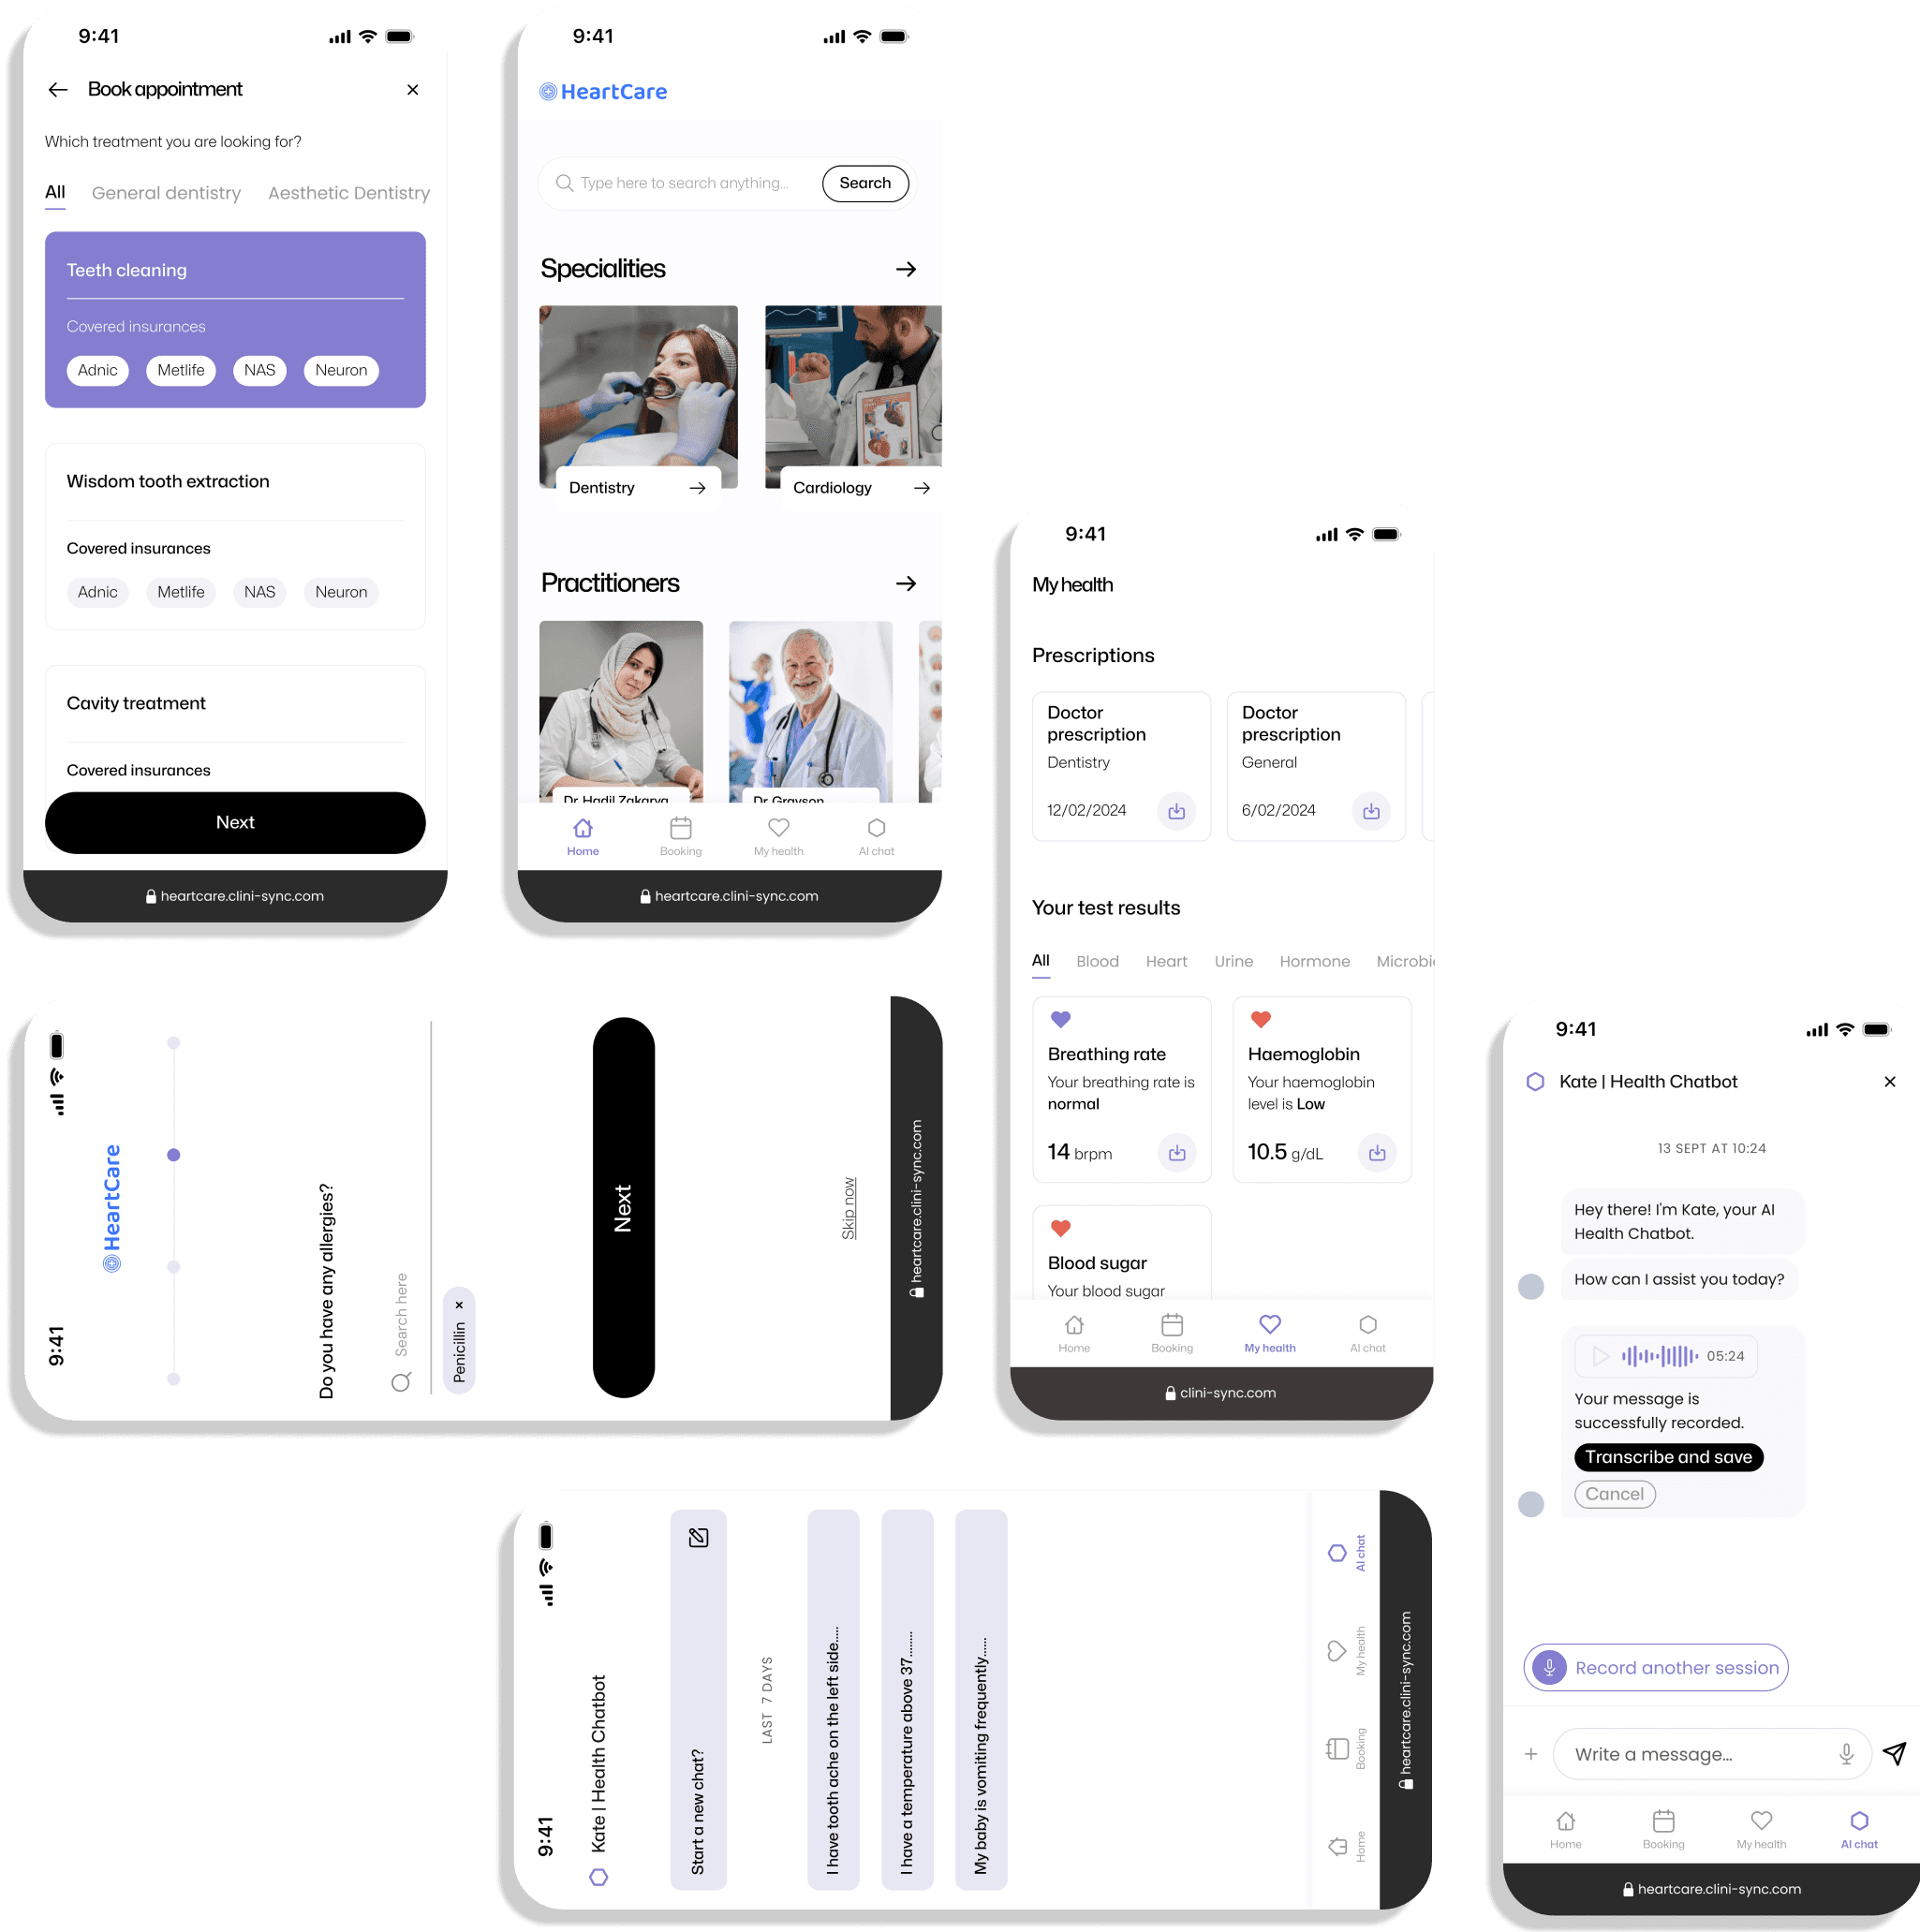Click the Next button on booking screen
Viewport: 1920px width, 1932px height.
[x=234, y=821]
